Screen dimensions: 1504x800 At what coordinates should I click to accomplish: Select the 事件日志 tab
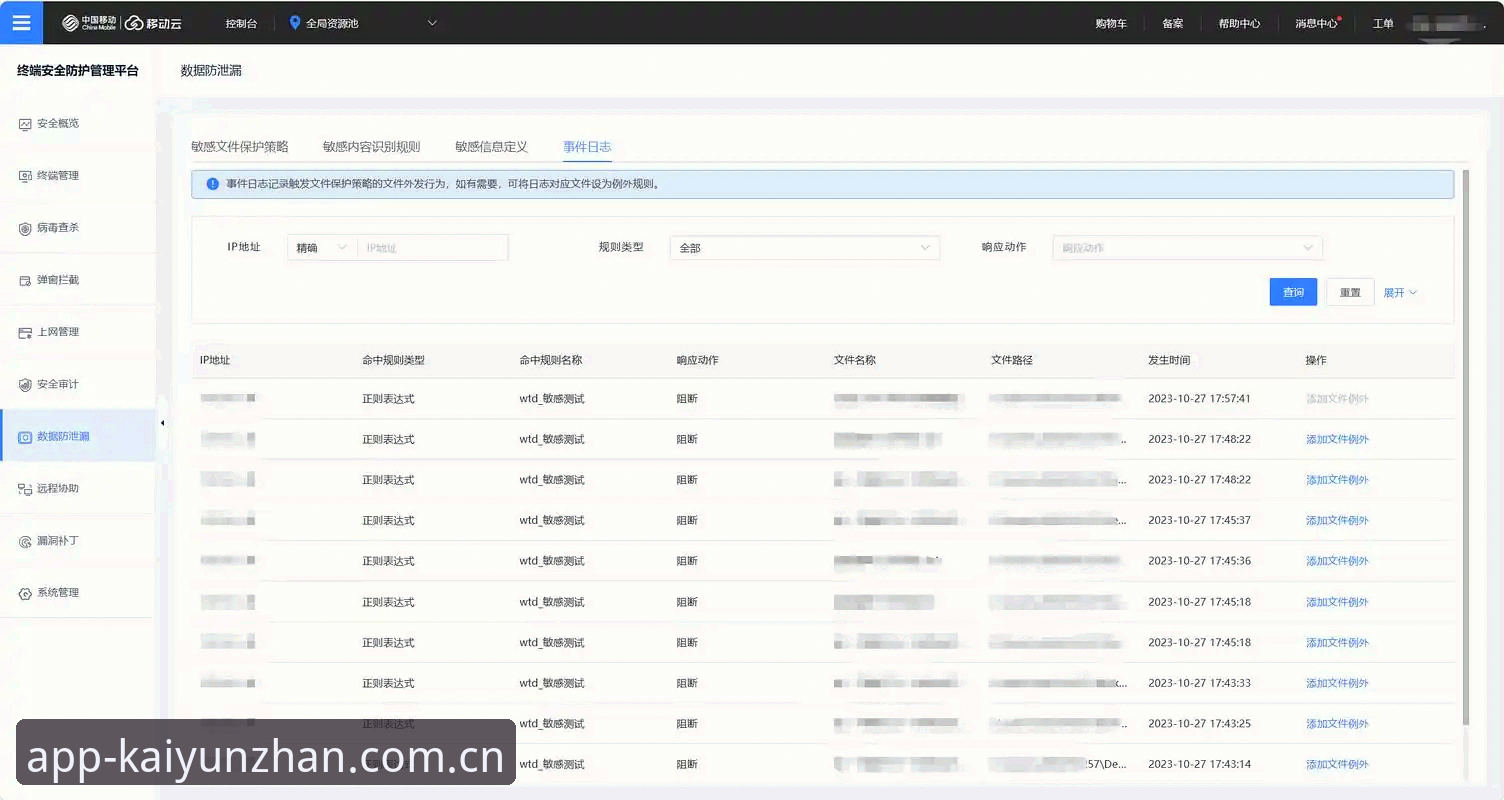pyautogui.click(x=587, y=146)
